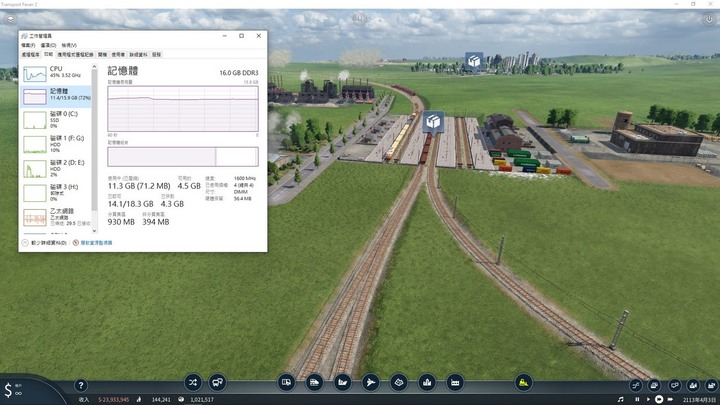
Task: Click the in-game date display
Action: [699, 400]
